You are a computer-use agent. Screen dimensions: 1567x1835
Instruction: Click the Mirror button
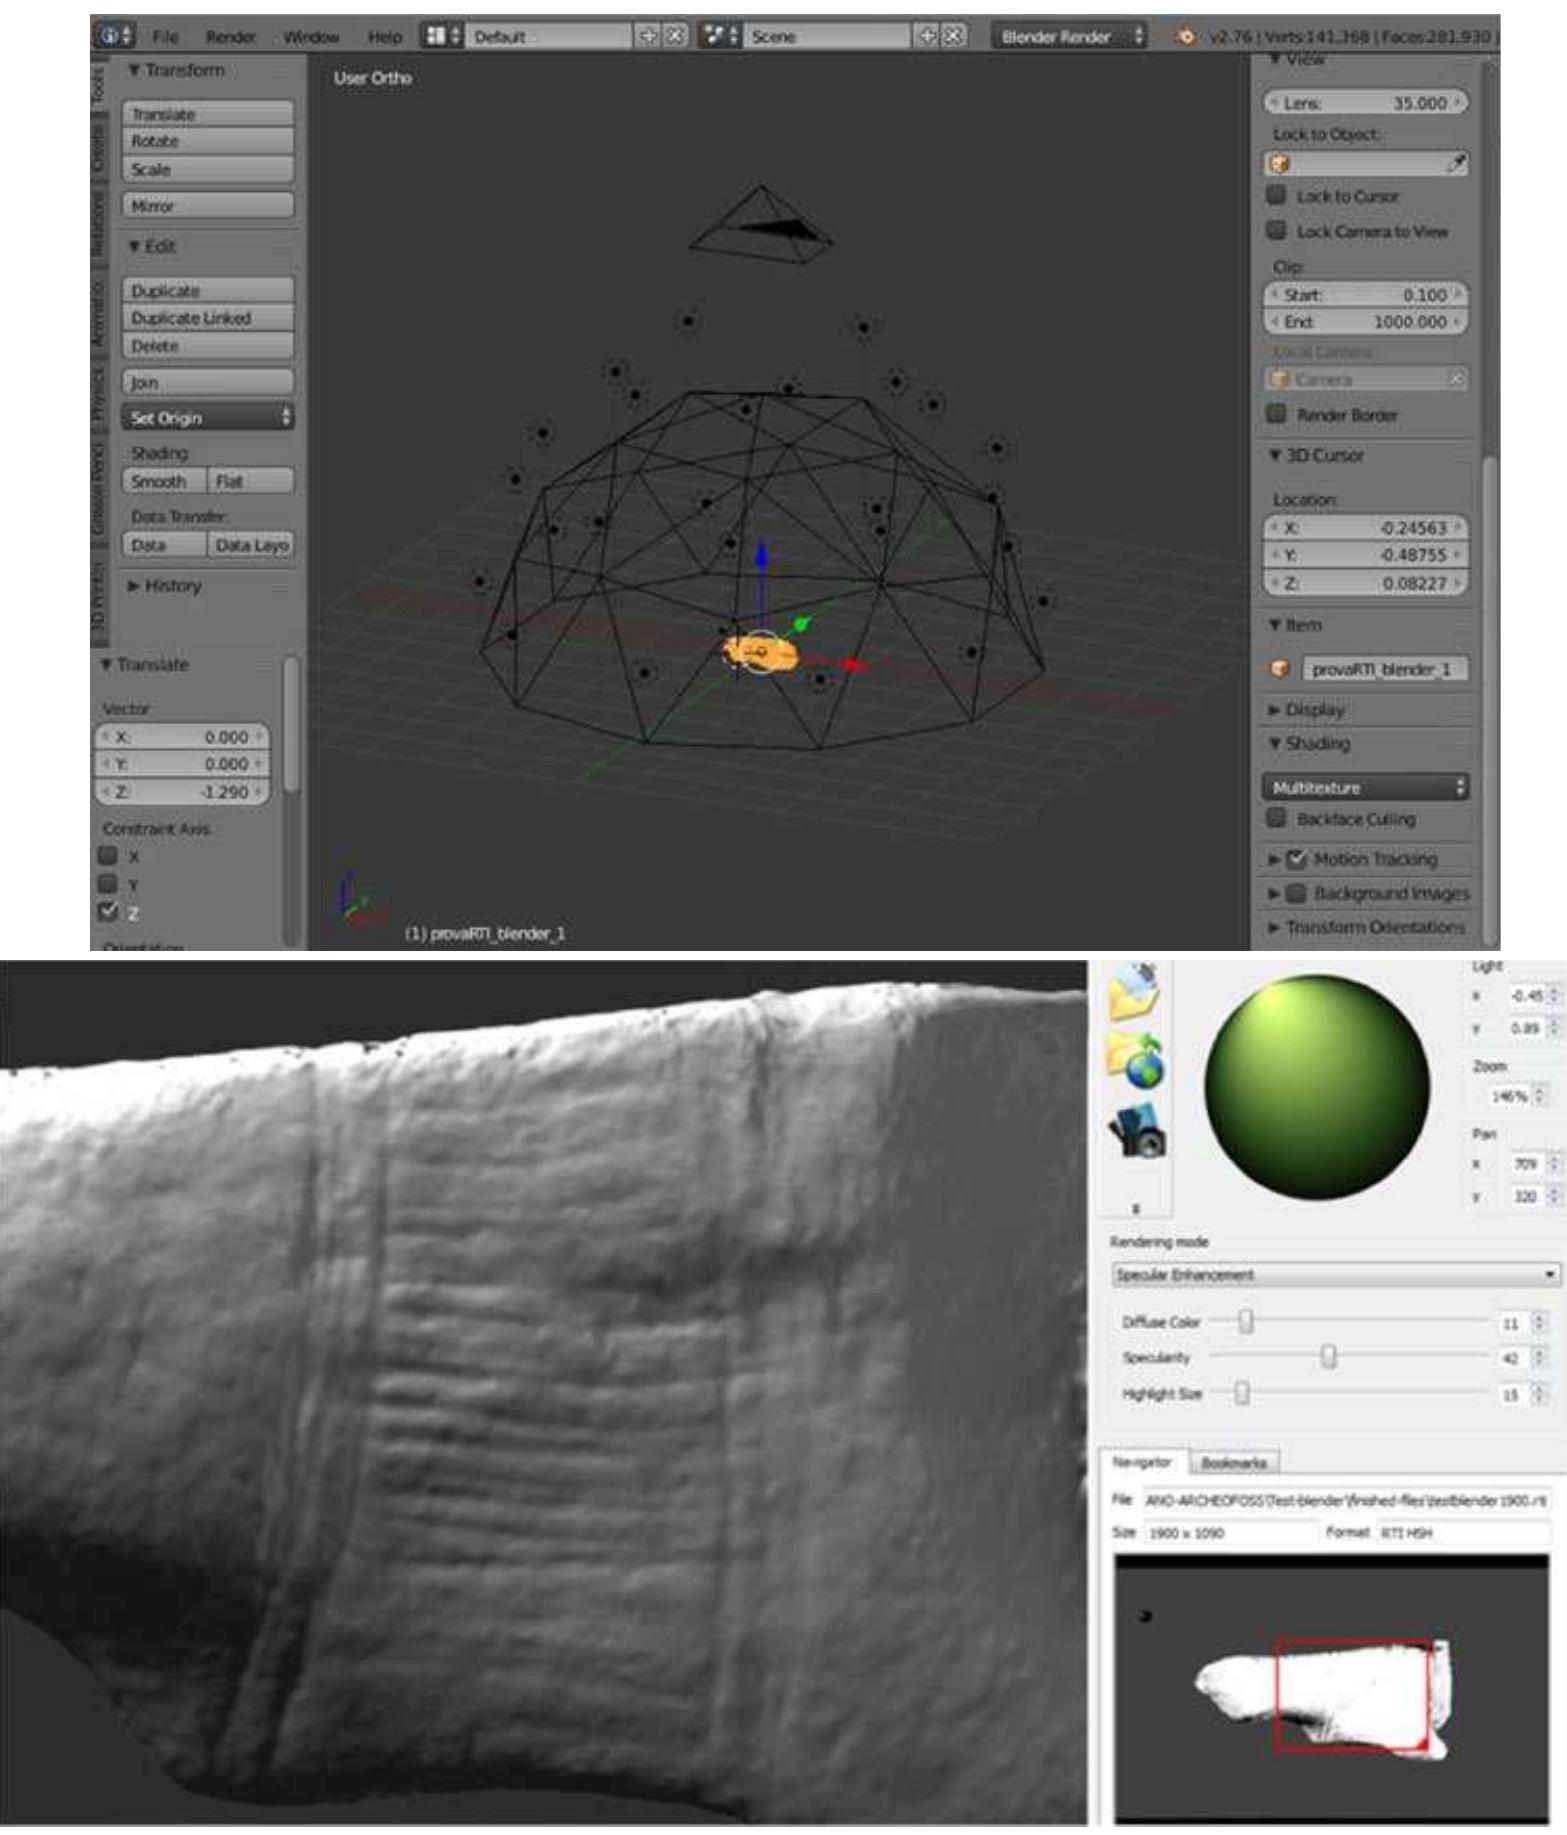coord(208,205)
